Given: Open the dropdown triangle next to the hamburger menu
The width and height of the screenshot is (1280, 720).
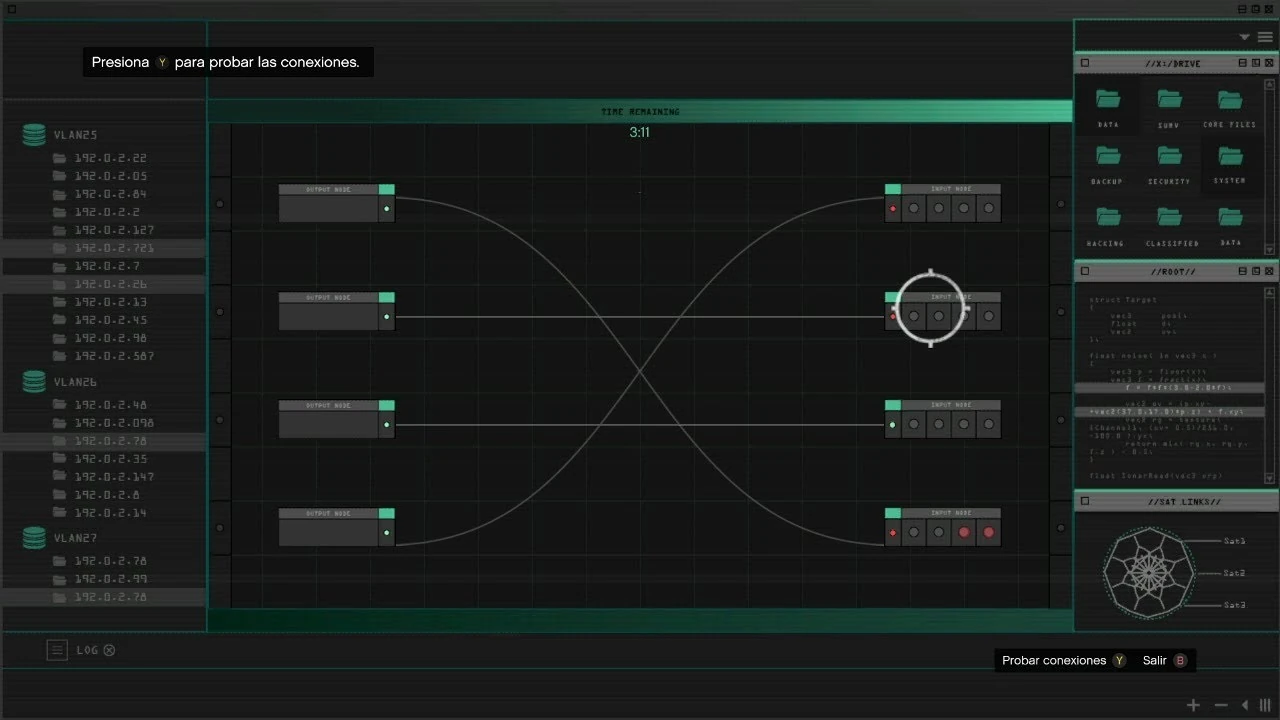Looking at the screenshot, I should point(1244,37).
